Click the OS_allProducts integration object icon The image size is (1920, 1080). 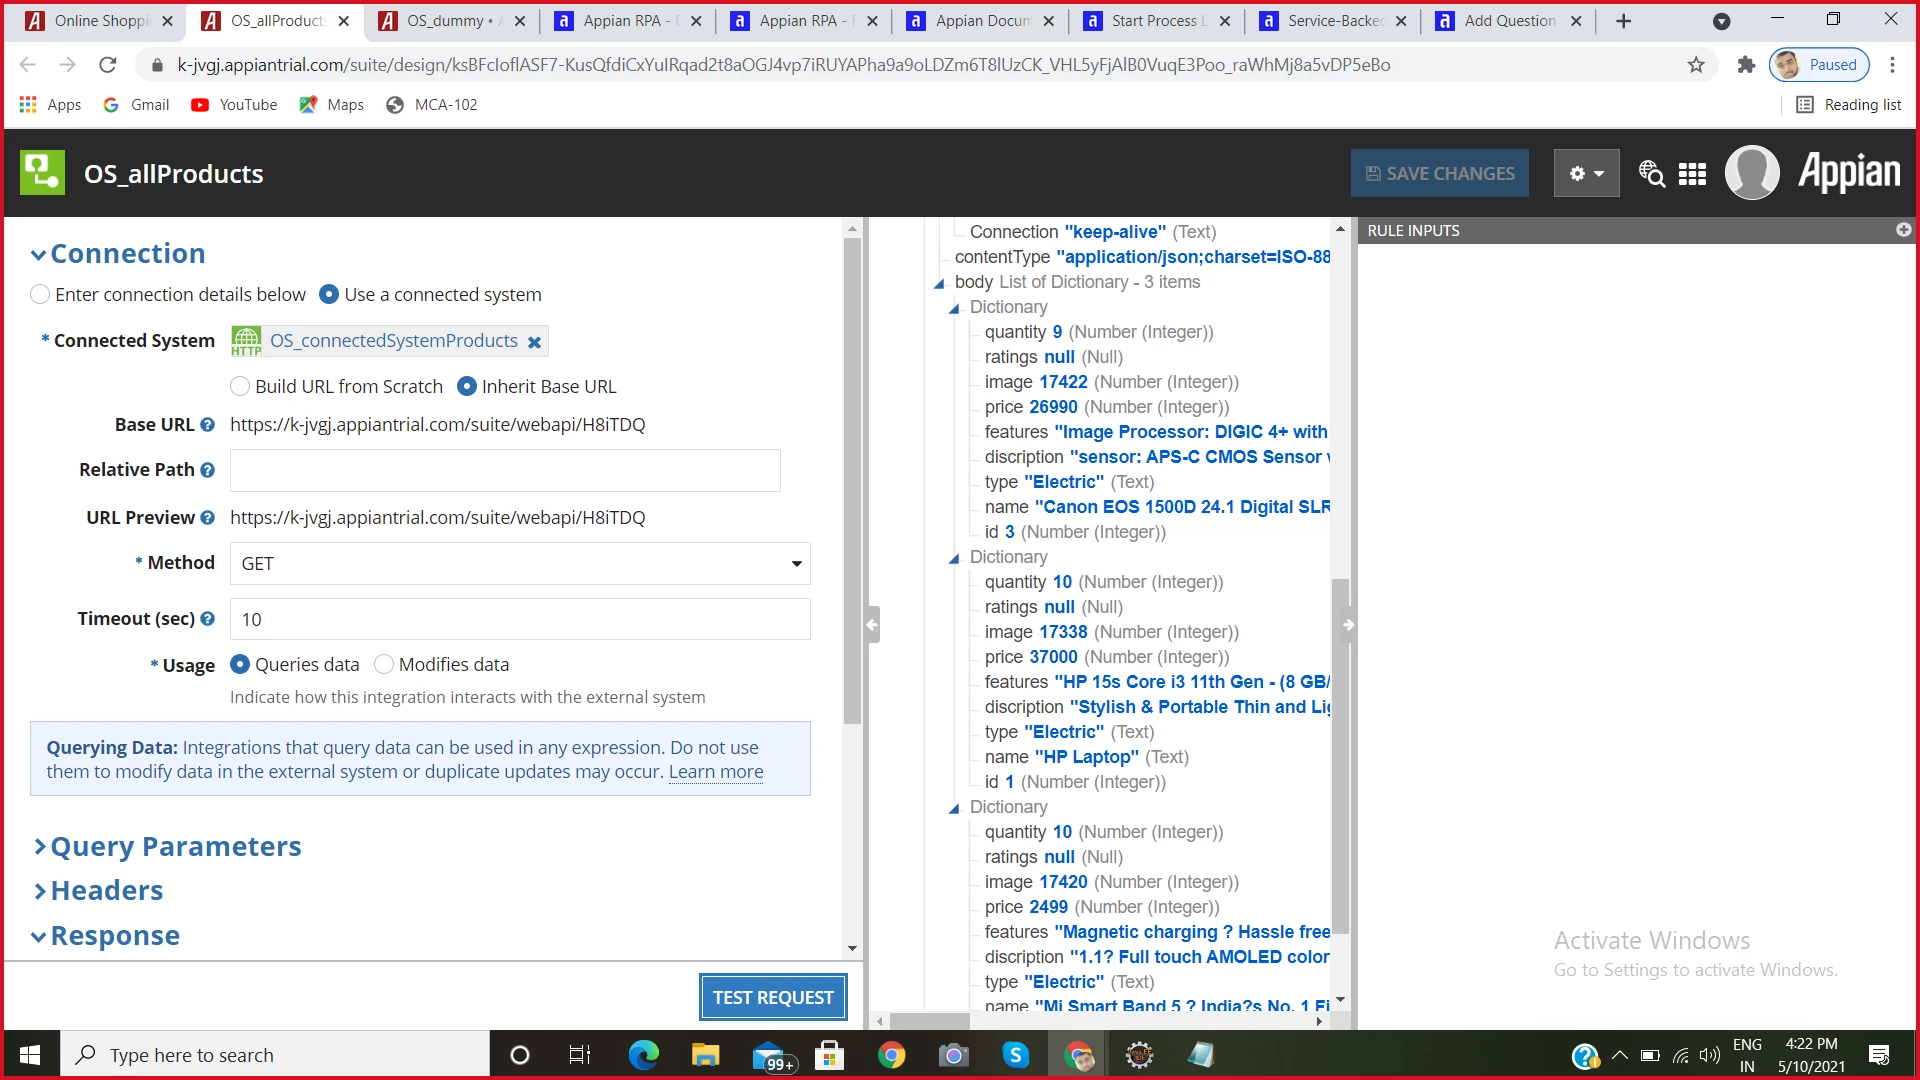click(x=42, y=173)
